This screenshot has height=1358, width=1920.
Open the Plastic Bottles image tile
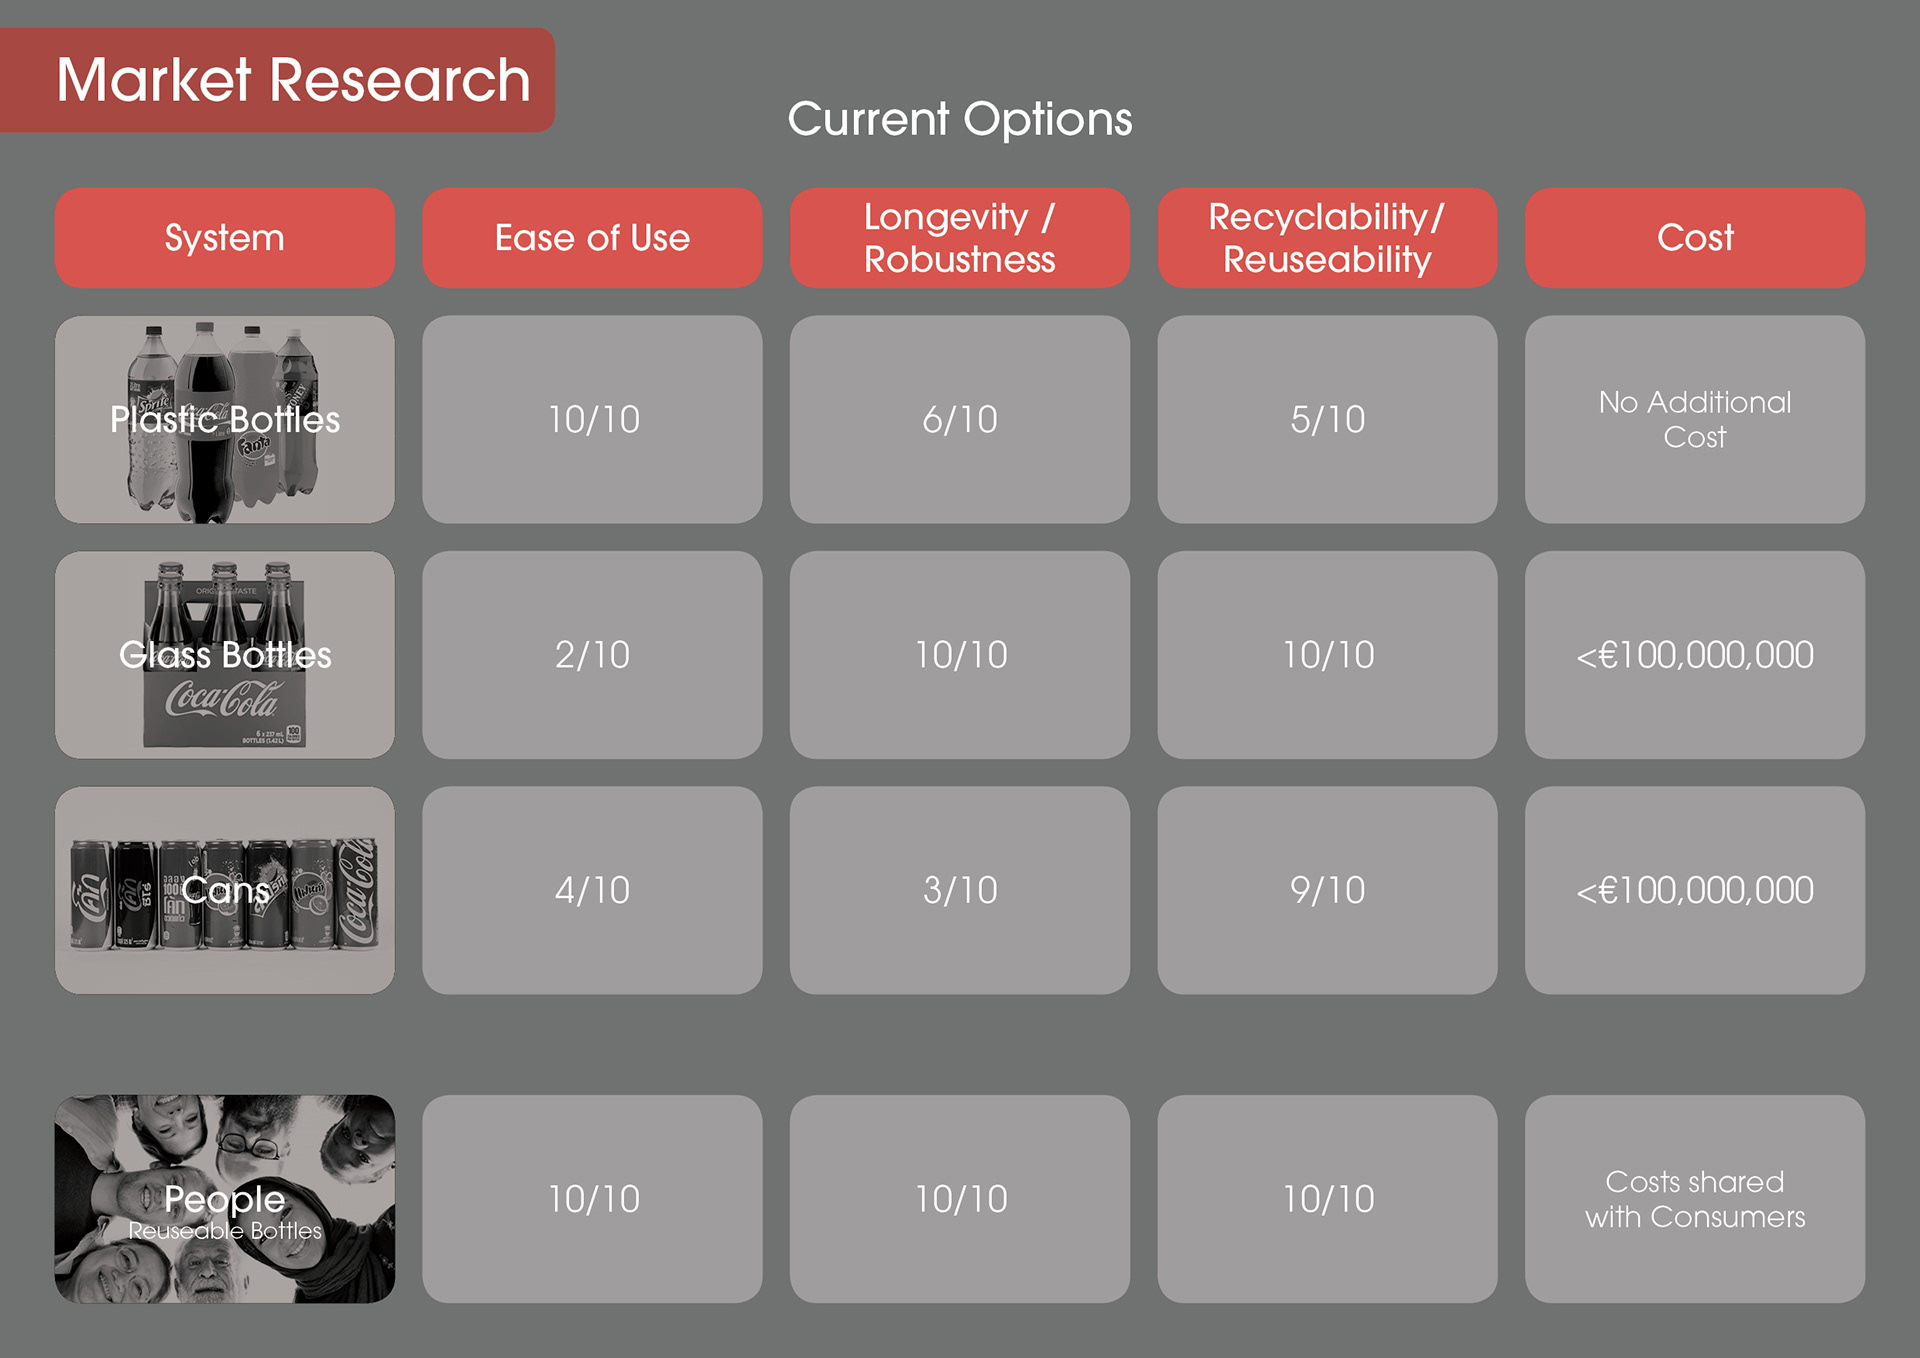(225, 419)
